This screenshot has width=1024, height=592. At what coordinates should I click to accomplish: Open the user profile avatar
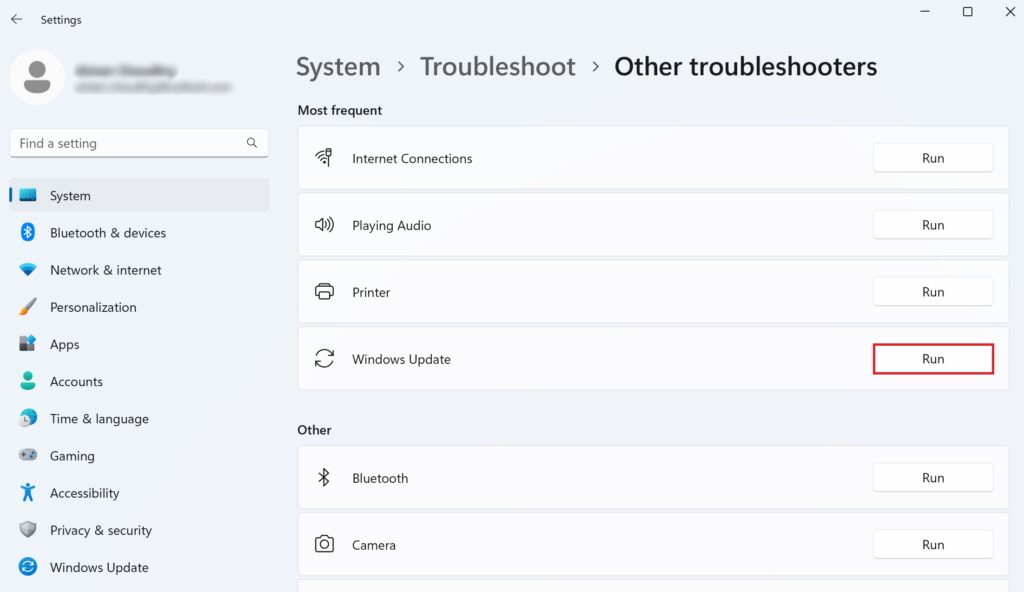point(38,77)
